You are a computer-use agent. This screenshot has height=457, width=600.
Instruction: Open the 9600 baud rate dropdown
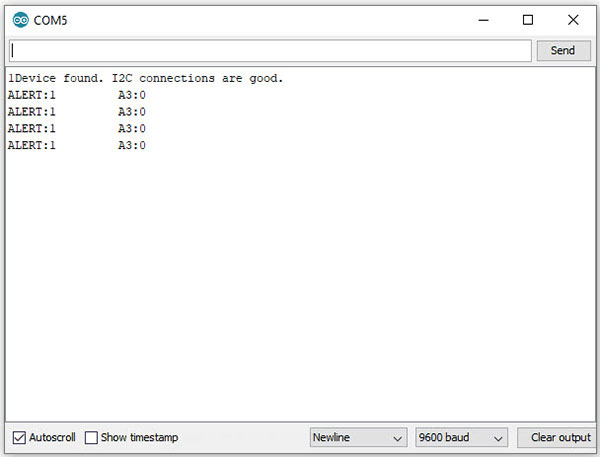click(x=461, y=437)
